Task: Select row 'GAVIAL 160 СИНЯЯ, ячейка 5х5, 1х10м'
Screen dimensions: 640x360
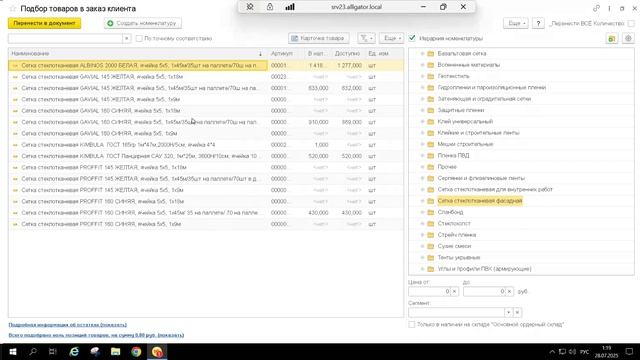Action: (206, 111)
